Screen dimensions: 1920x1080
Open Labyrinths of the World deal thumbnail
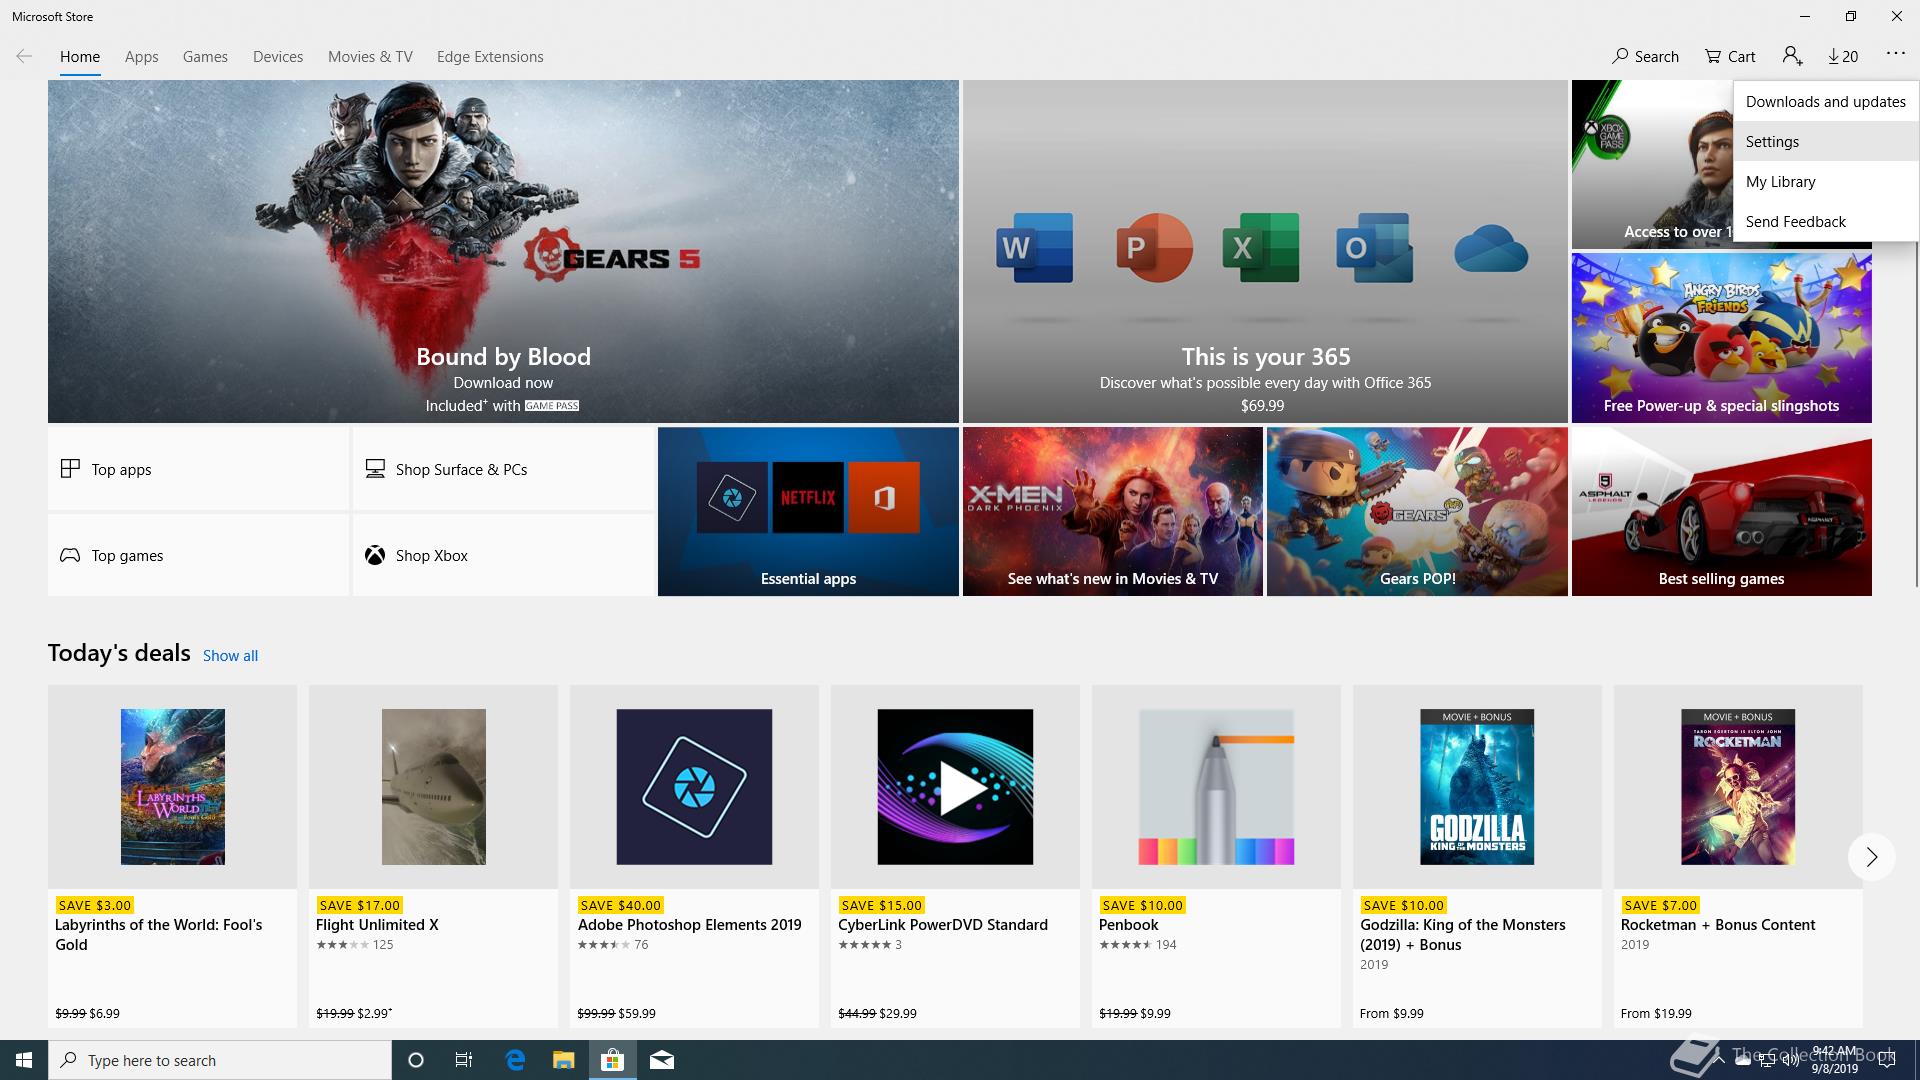tap(173, 787)
